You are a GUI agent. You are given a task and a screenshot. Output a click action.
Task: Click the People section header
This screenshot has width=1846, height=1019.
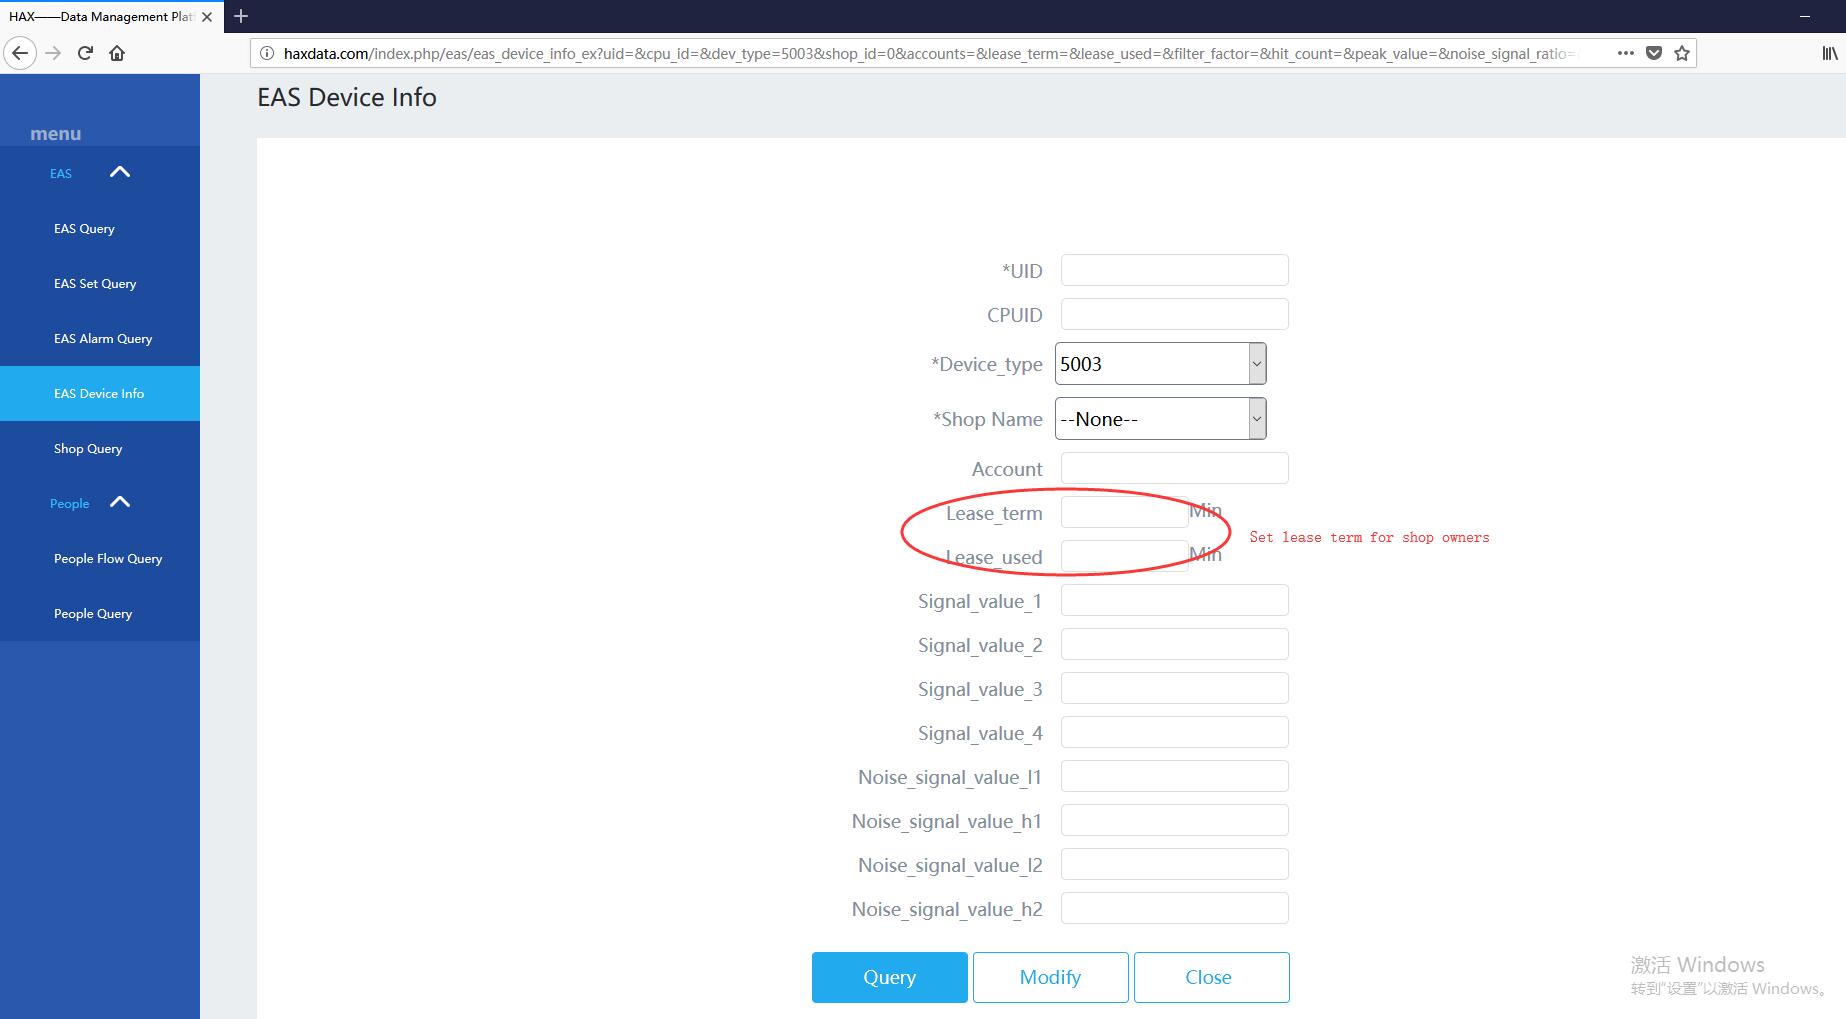tap(70, 504)
